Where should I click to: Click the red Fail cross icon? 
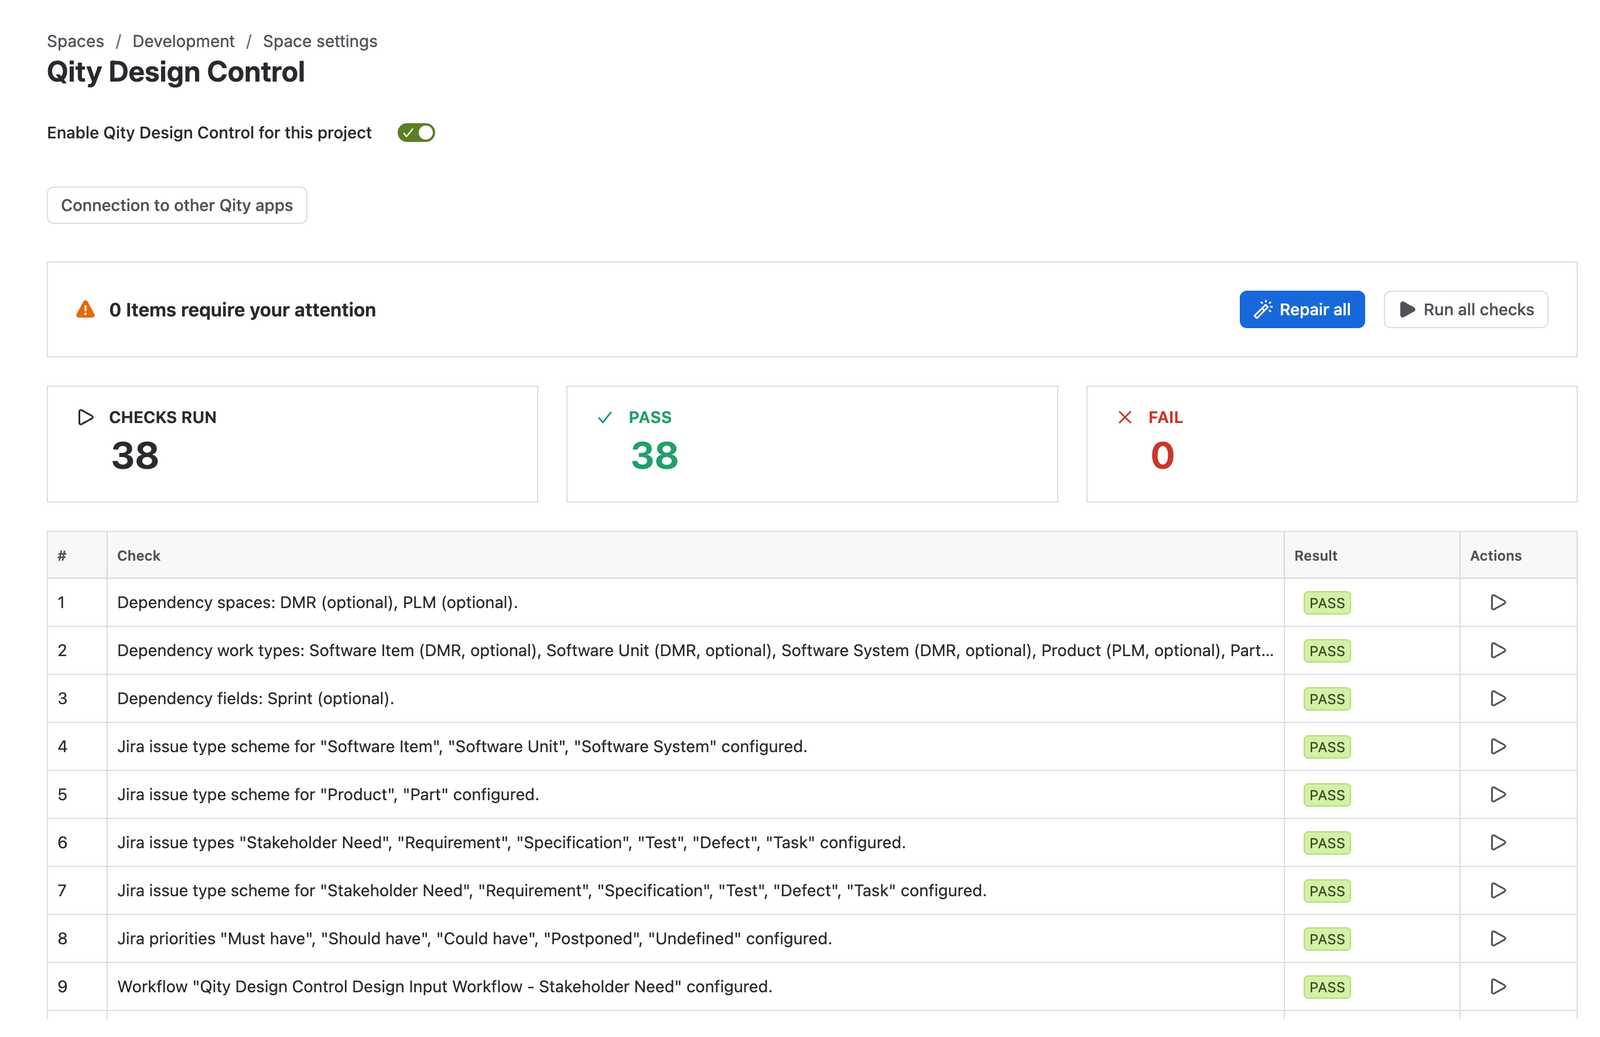click(x=1125, y=417)
